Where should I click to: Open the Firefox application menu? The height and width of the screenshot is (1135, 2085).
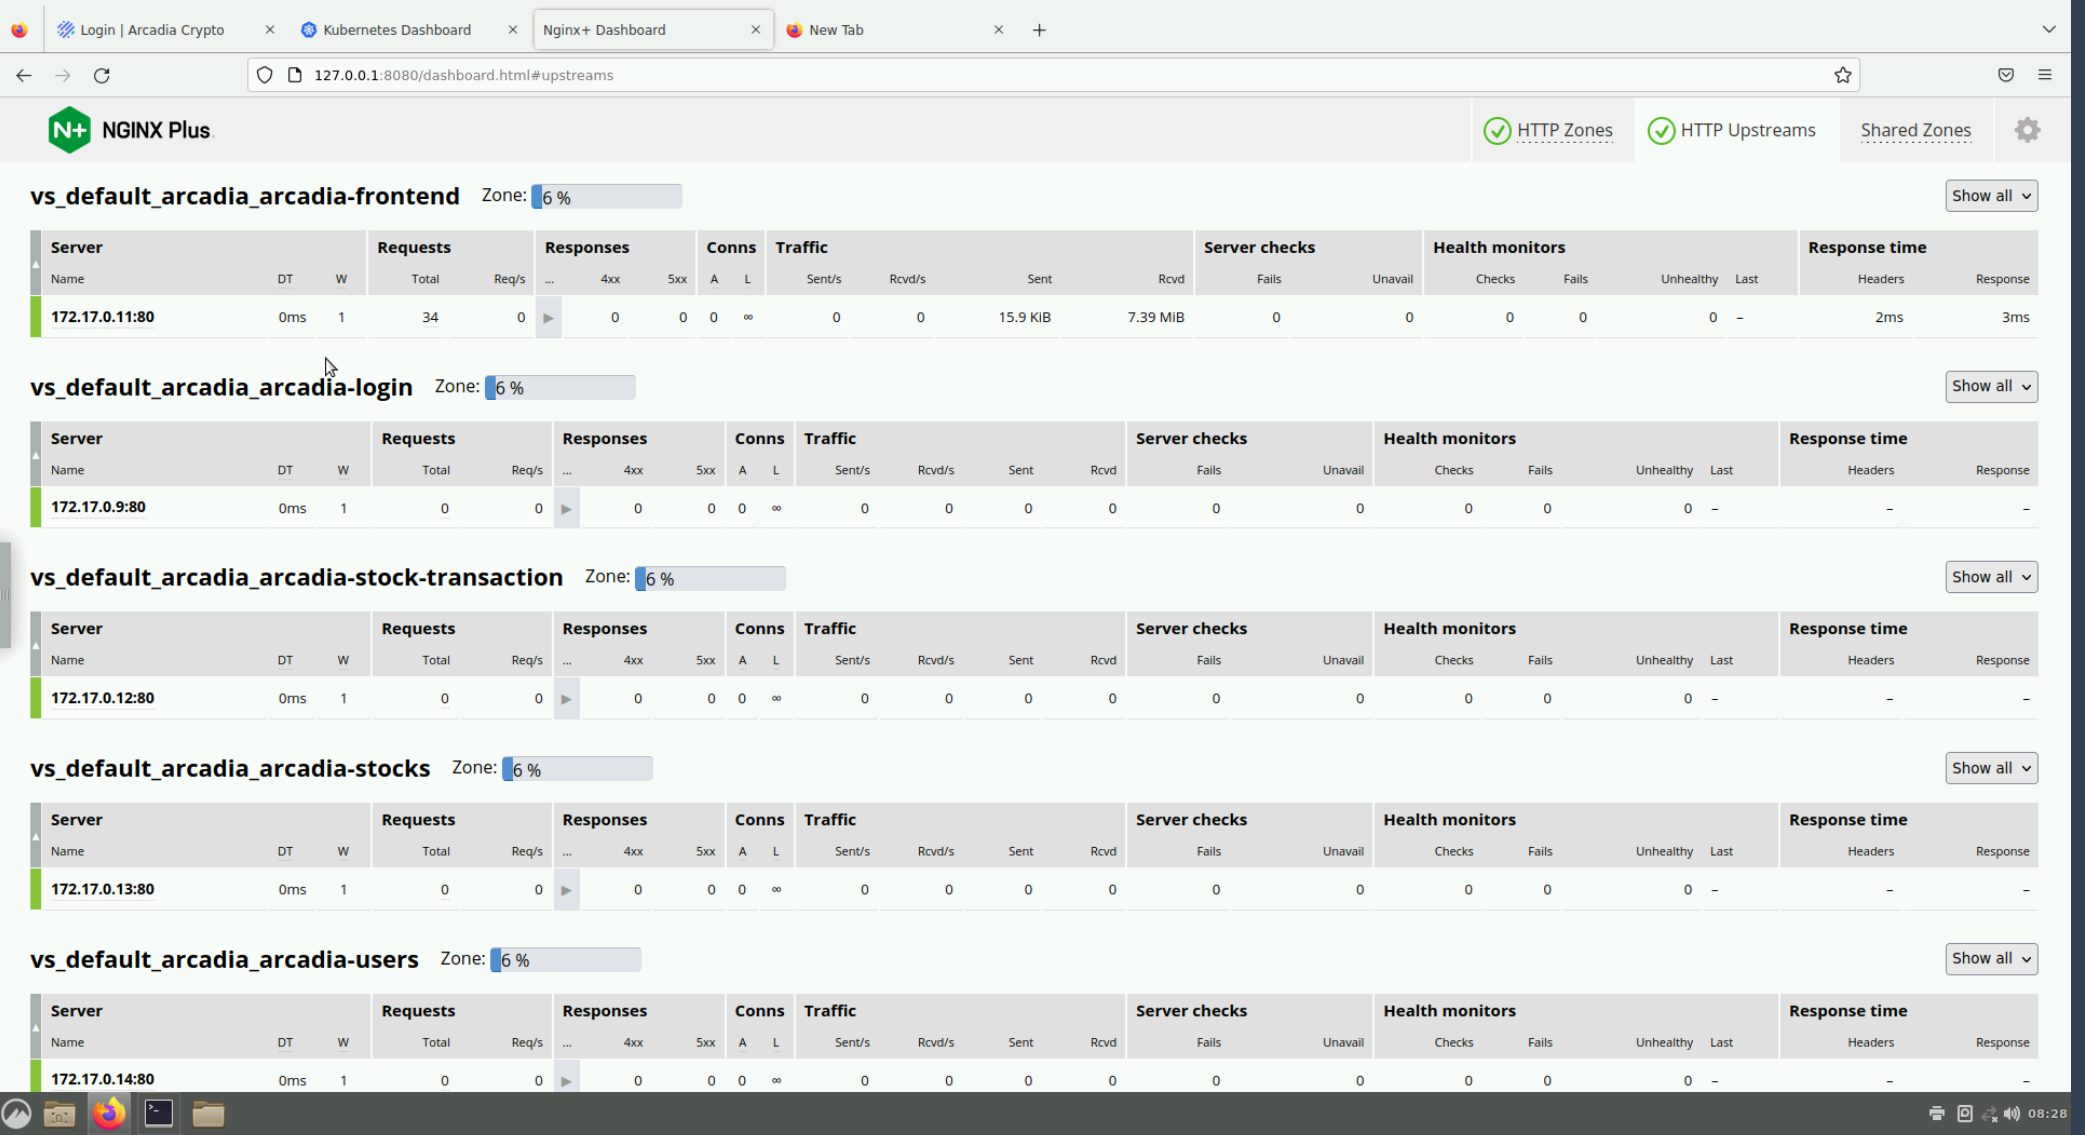coord(2045,75)
